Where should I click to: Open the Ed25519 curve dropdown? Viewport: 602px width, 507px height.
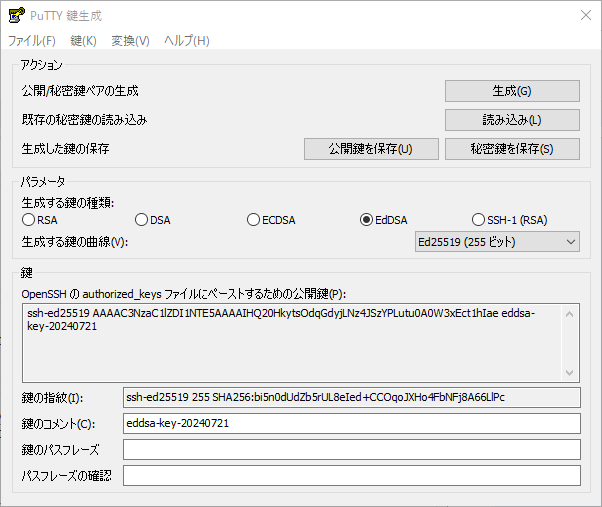pos(497,242)
